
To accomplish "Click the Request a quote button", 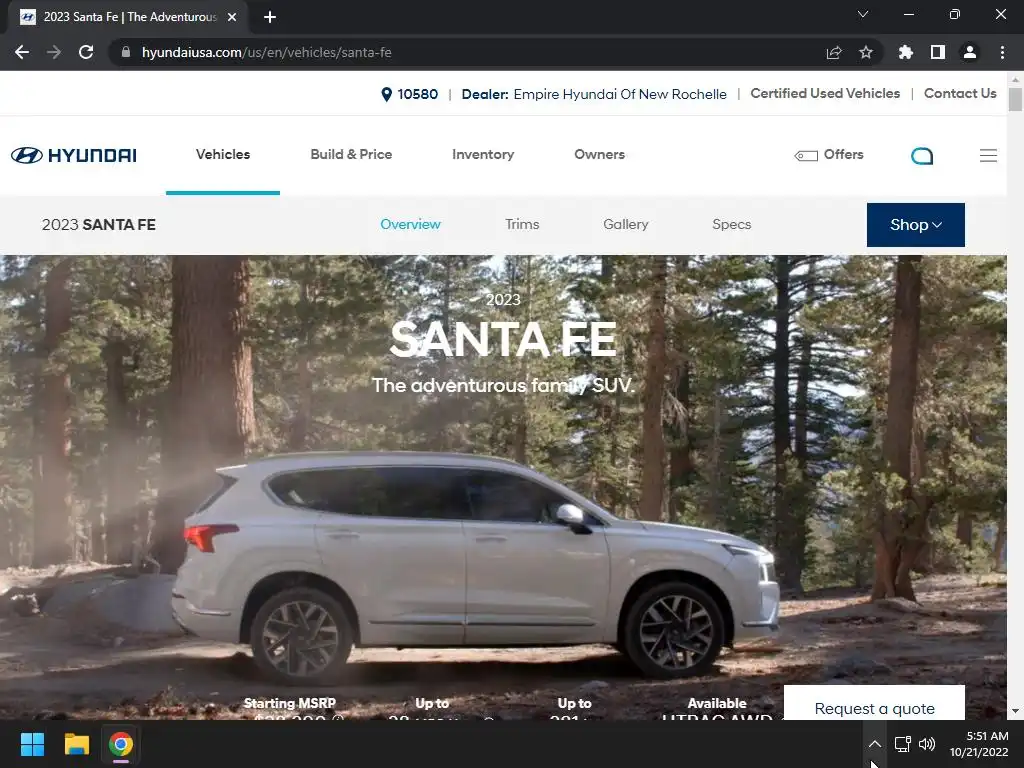I will click(874, 703).
